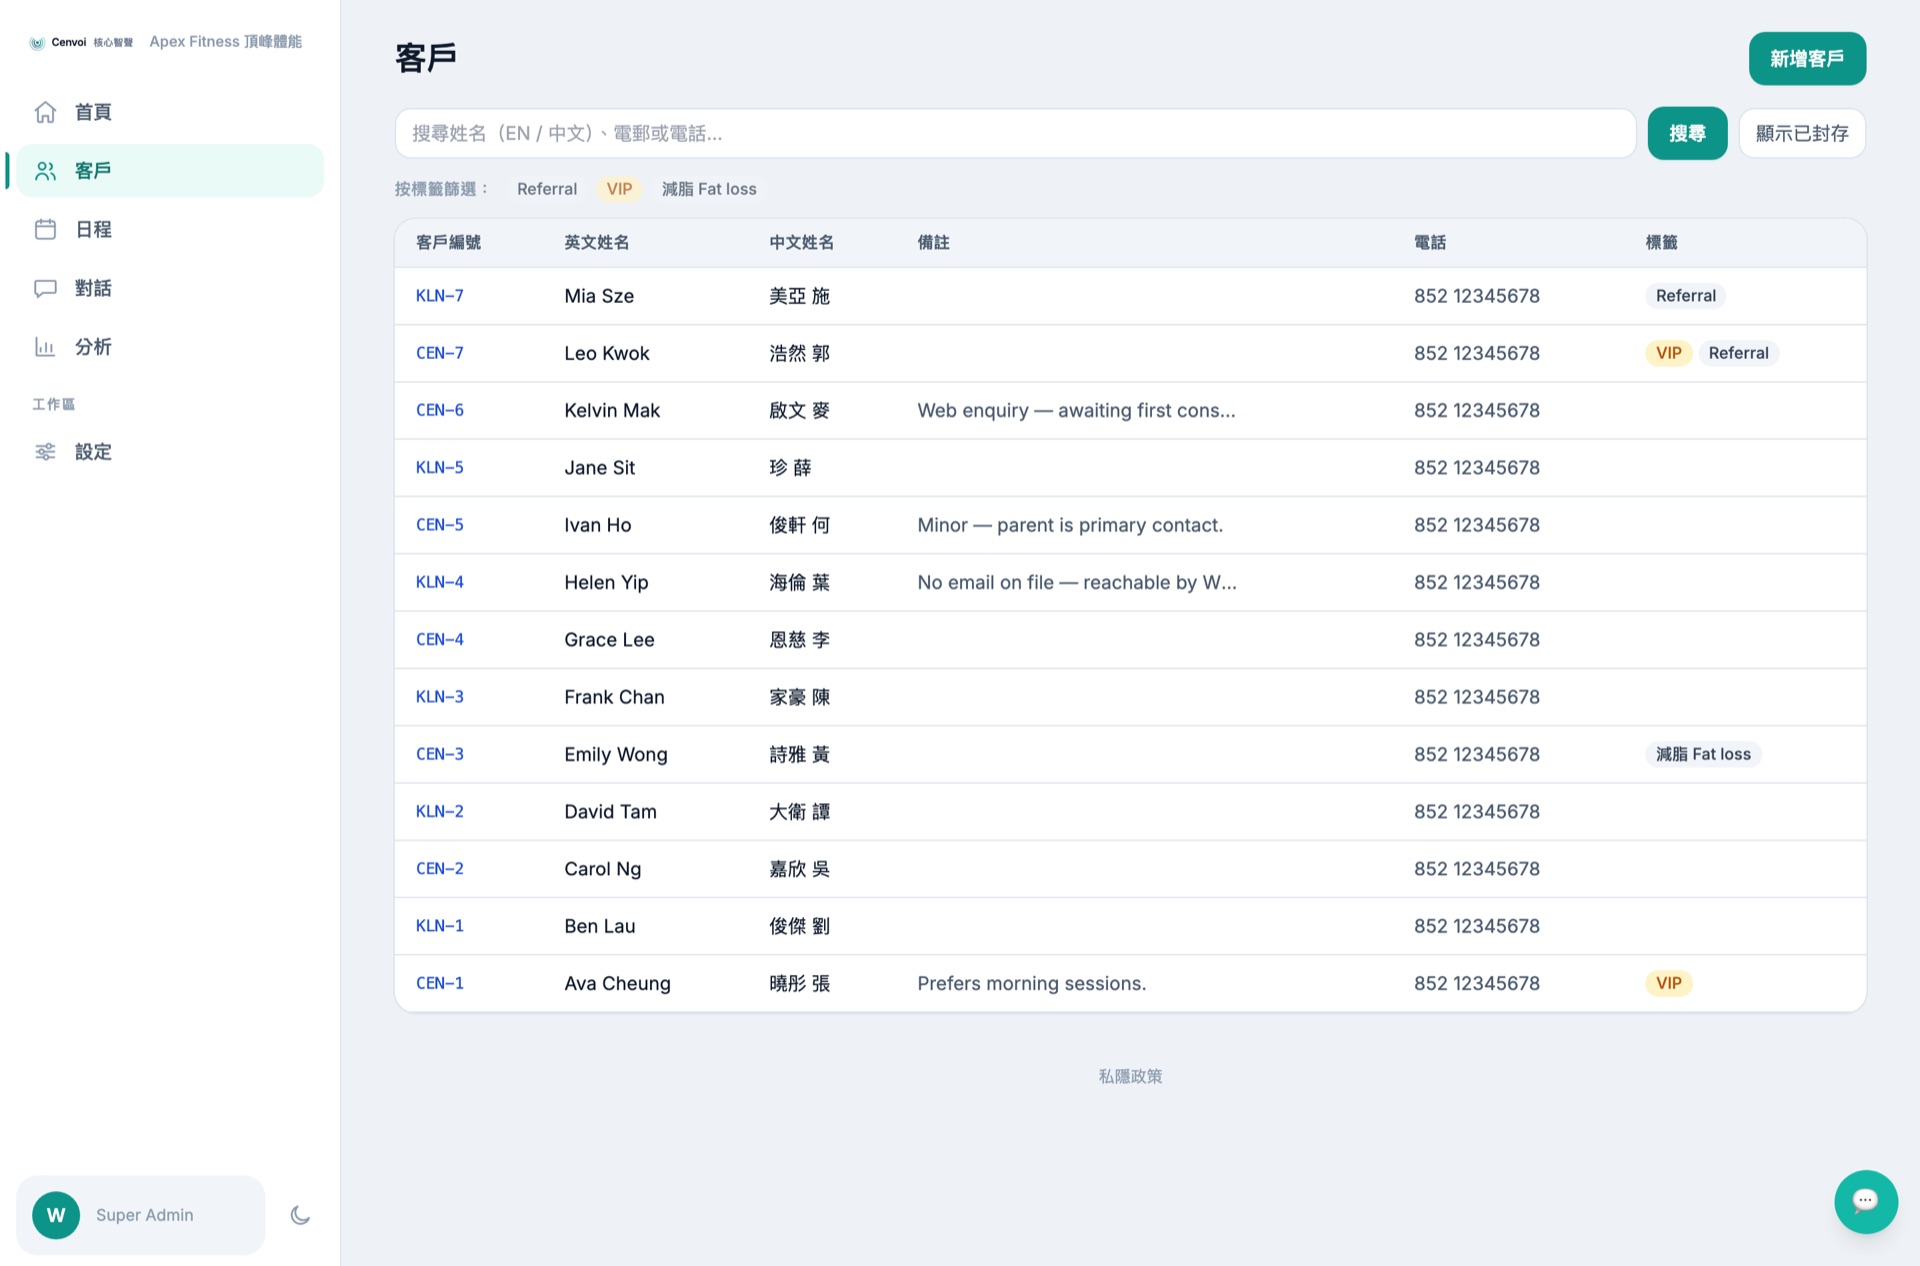The image size is (1920, 1266).
Task: Open customer CEN-2
Action: pos(440,869)
